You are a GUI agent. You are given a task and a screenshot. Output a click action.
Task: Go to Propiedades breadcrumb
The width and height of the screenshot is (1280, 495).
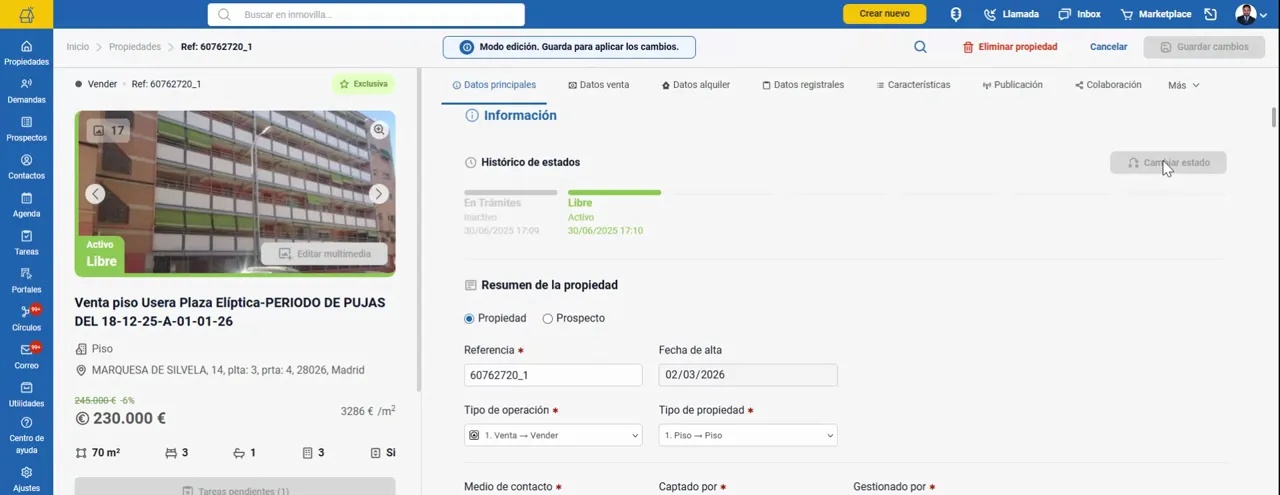pyautogui.click(x=135, y=47)
